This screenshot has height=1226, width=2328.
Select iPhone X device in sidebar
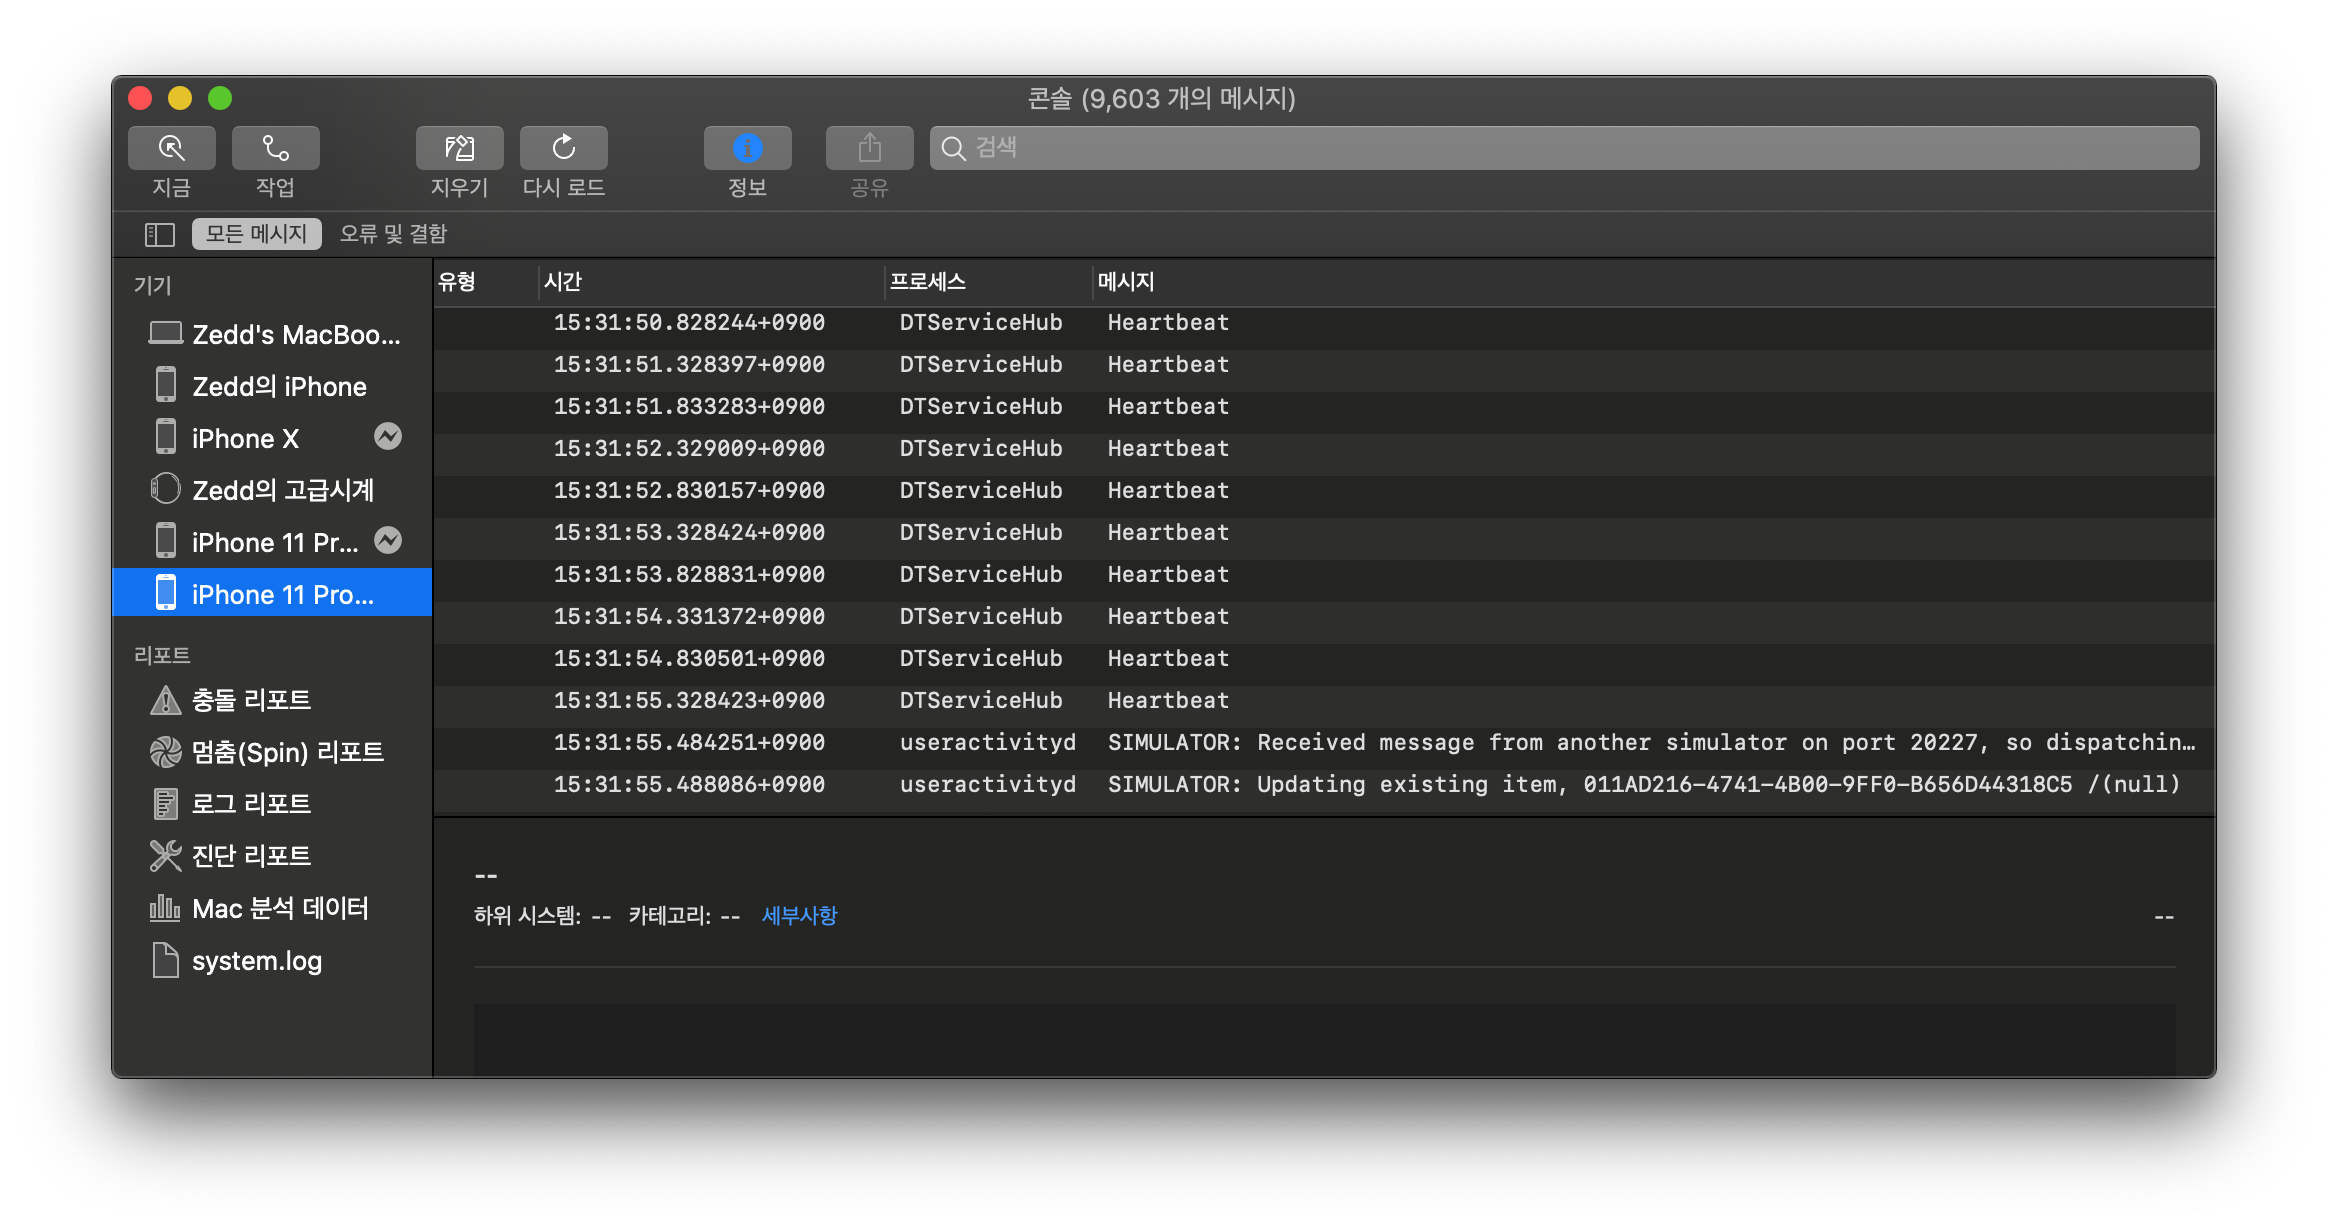[x=272, y=438]
